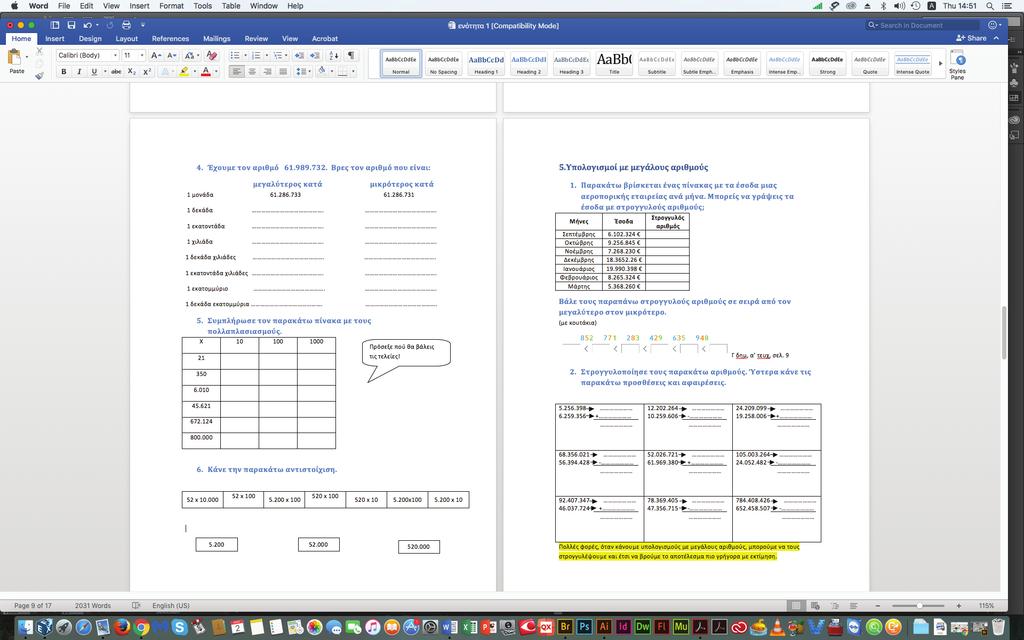Expand the highlight color dropdown arrow
Viewport: 1024px width, 640px height.
[194, 72]
